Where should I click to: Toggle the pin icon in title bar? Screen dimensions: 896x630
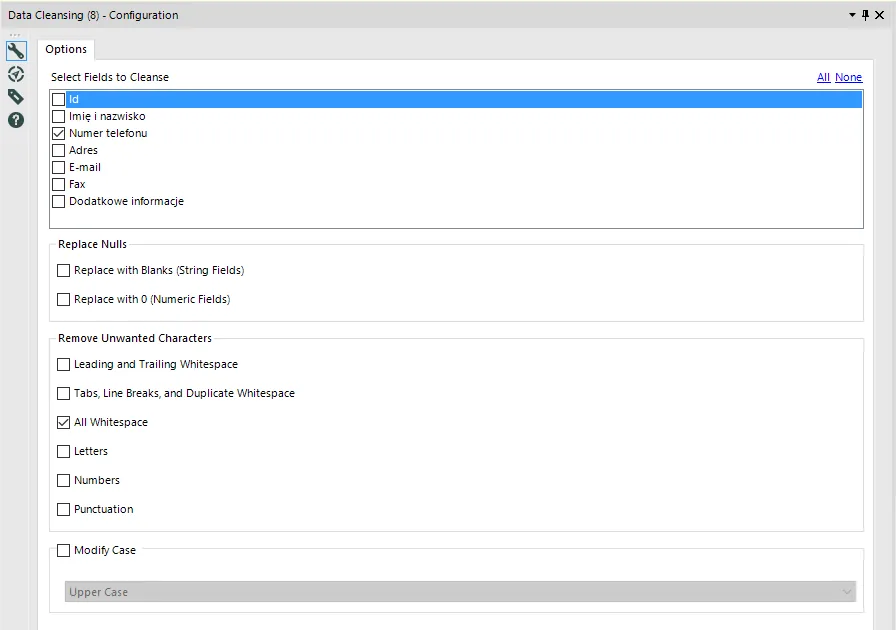(865, 15)
